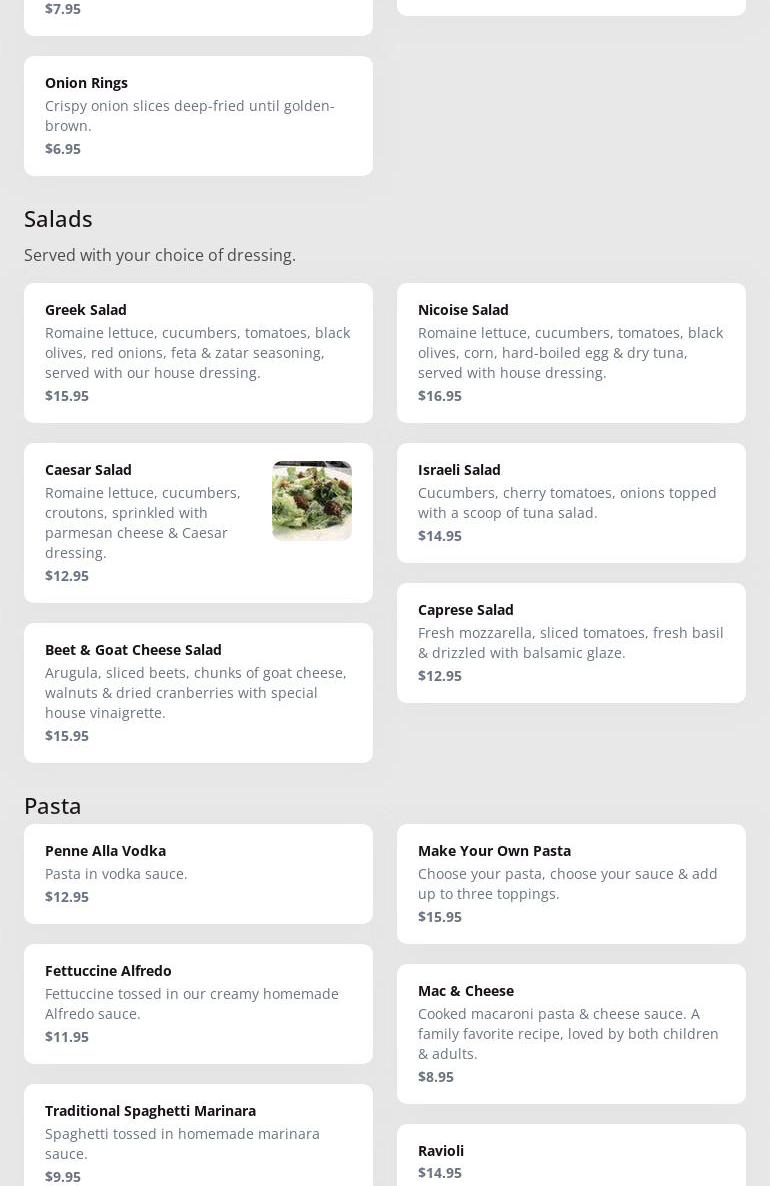
Task: Open the Caesar Salad photo thumbnail
Action: click(x=311, y=500)
